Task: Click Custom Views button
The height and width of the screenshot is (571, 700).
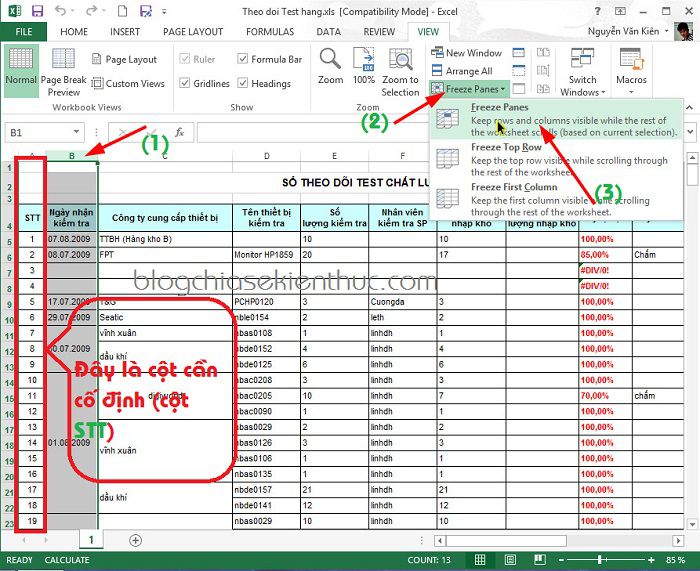Action: point(128,83)
